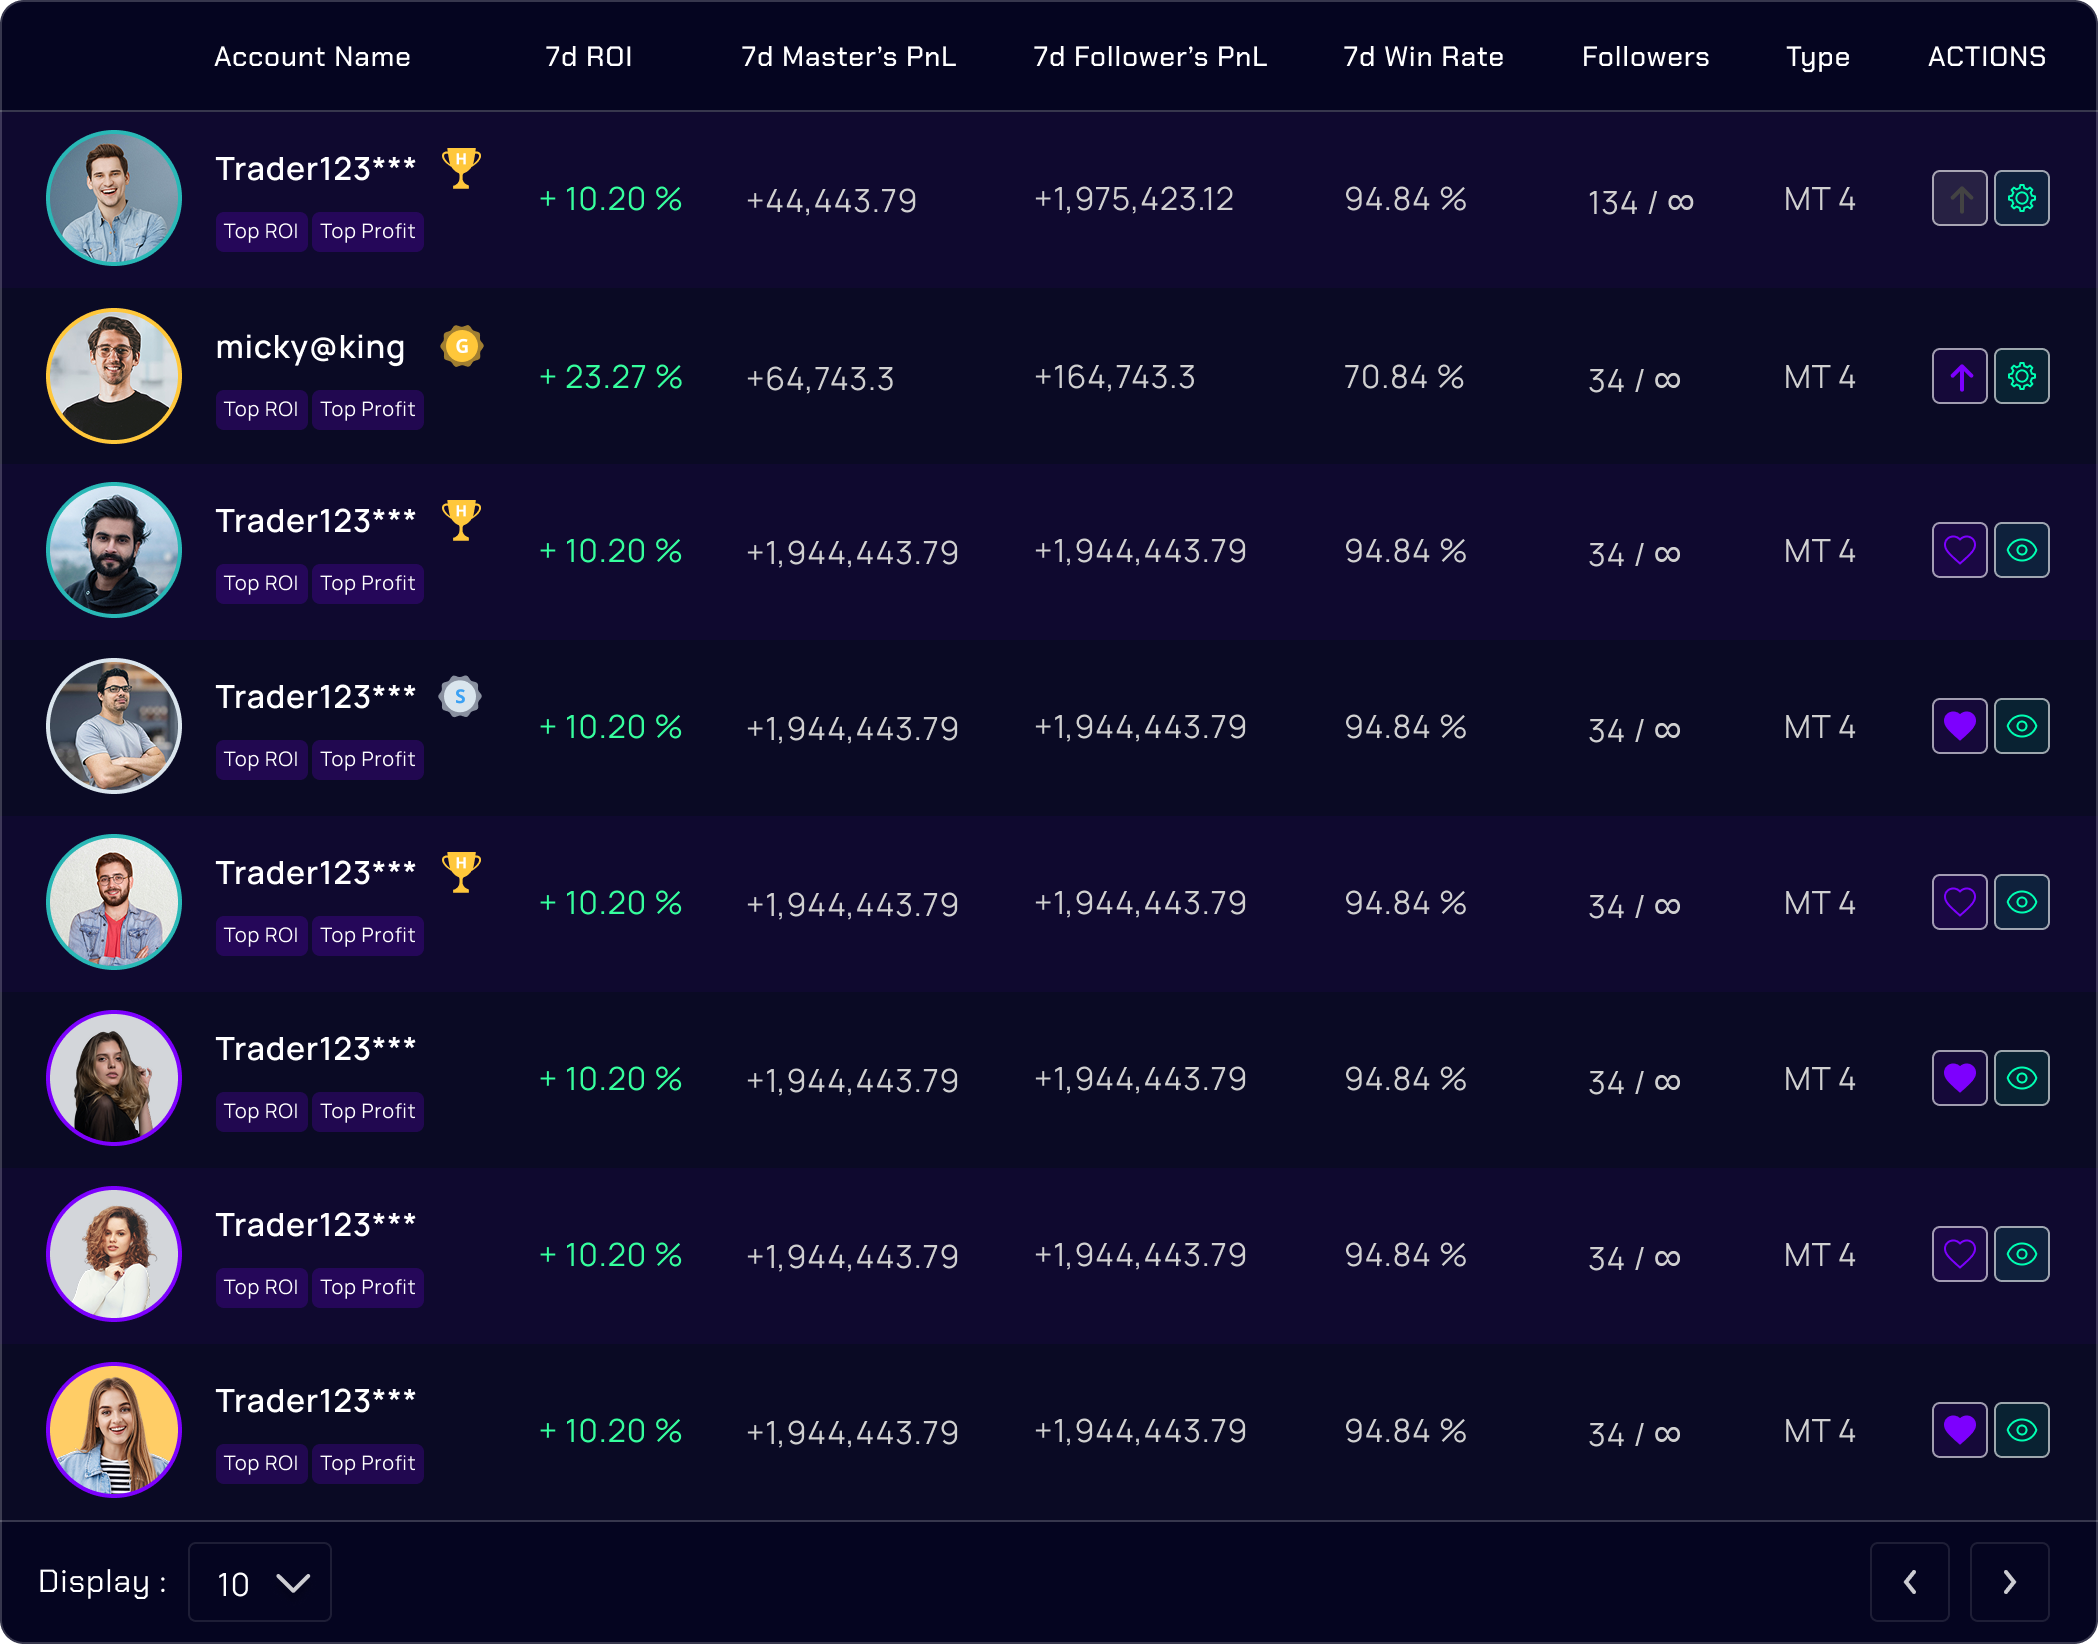Click Top Profit tag in the 134-follower row

367,231
